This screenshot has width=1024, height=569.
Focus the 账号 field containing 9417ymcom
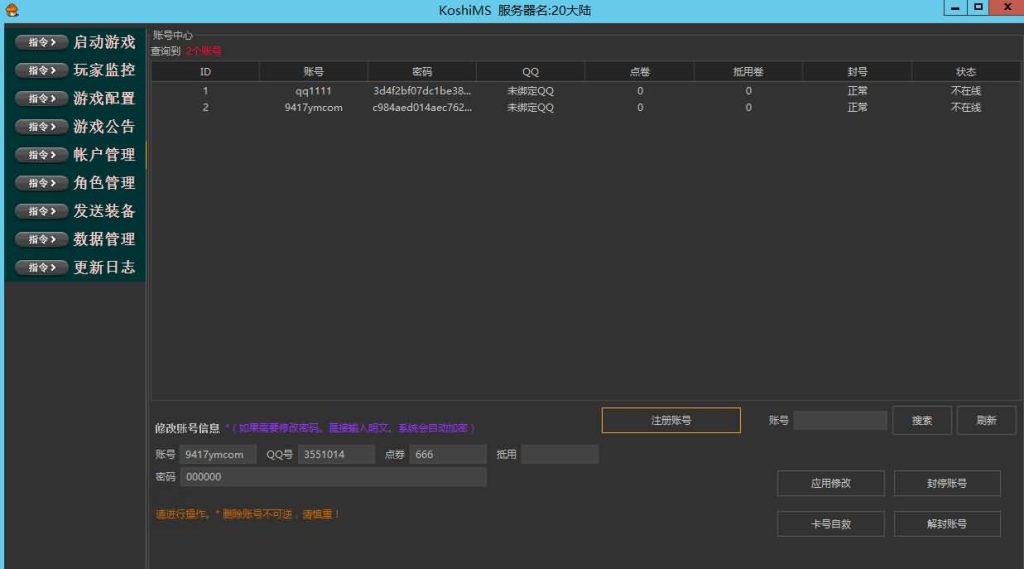click(x=218, y=455)
